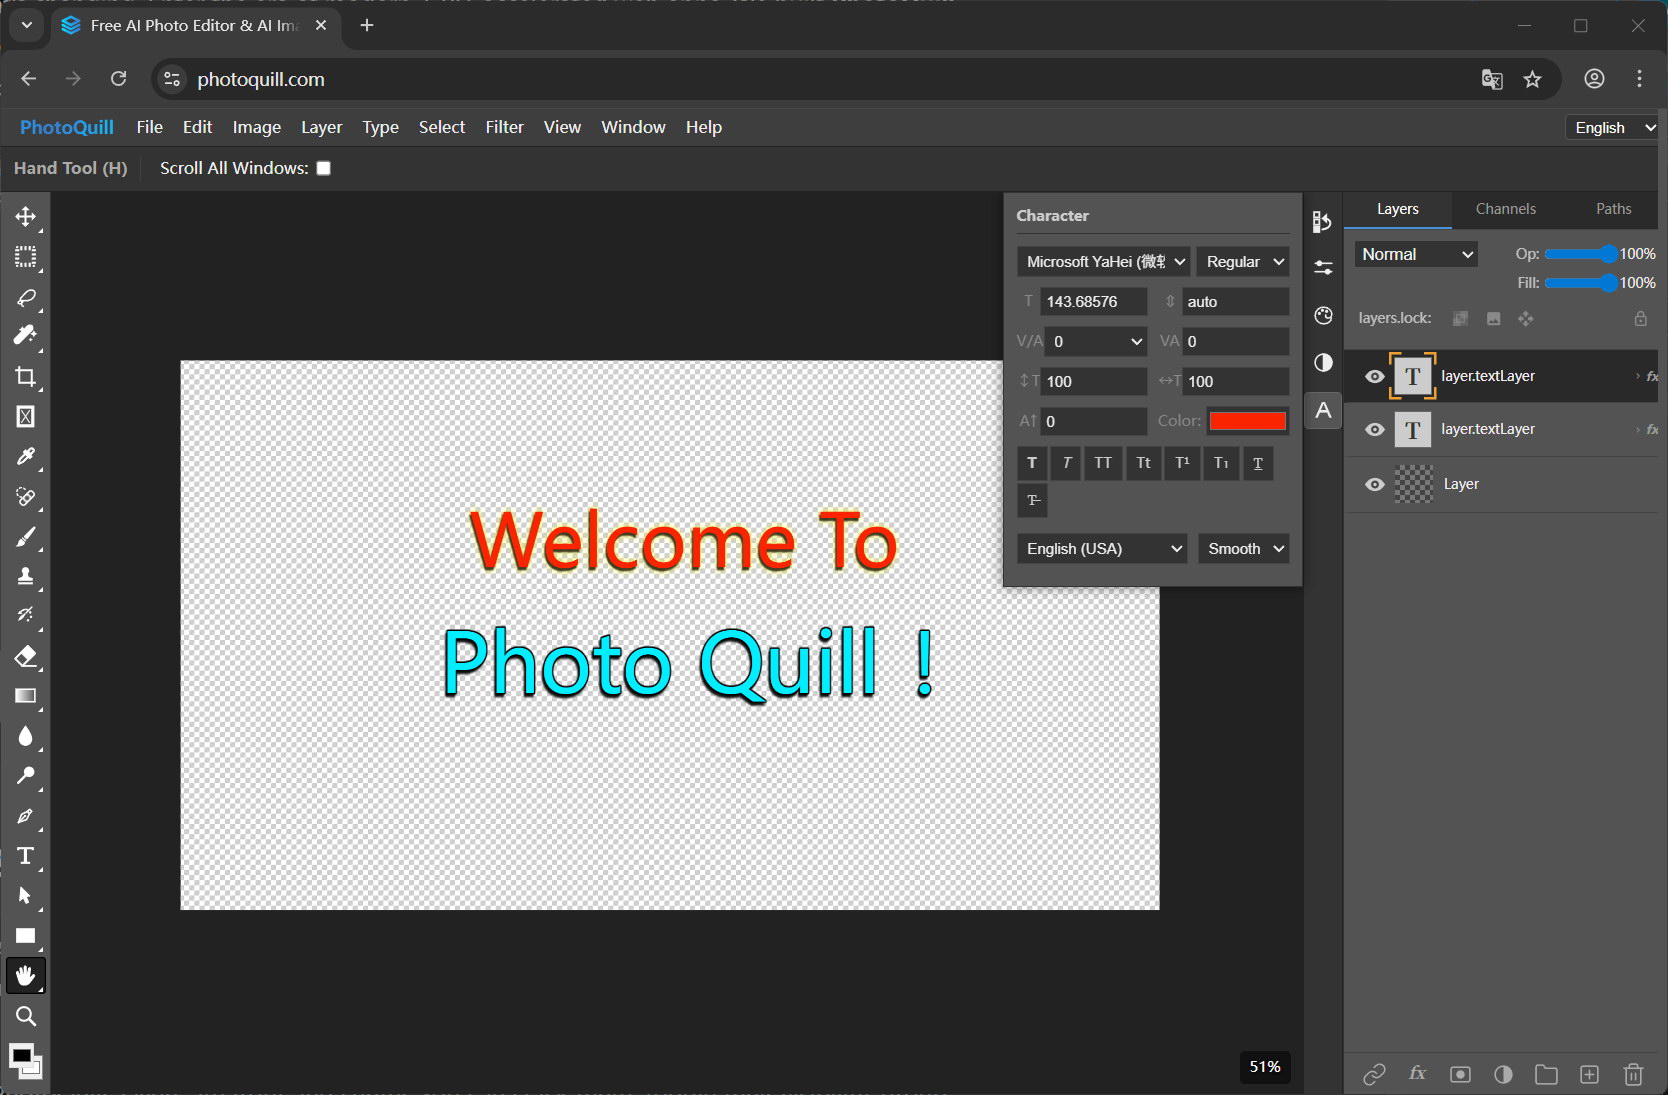Open the File menu
The height and width of the screenshot is (1095, 1668).
[x=150, y=127]
